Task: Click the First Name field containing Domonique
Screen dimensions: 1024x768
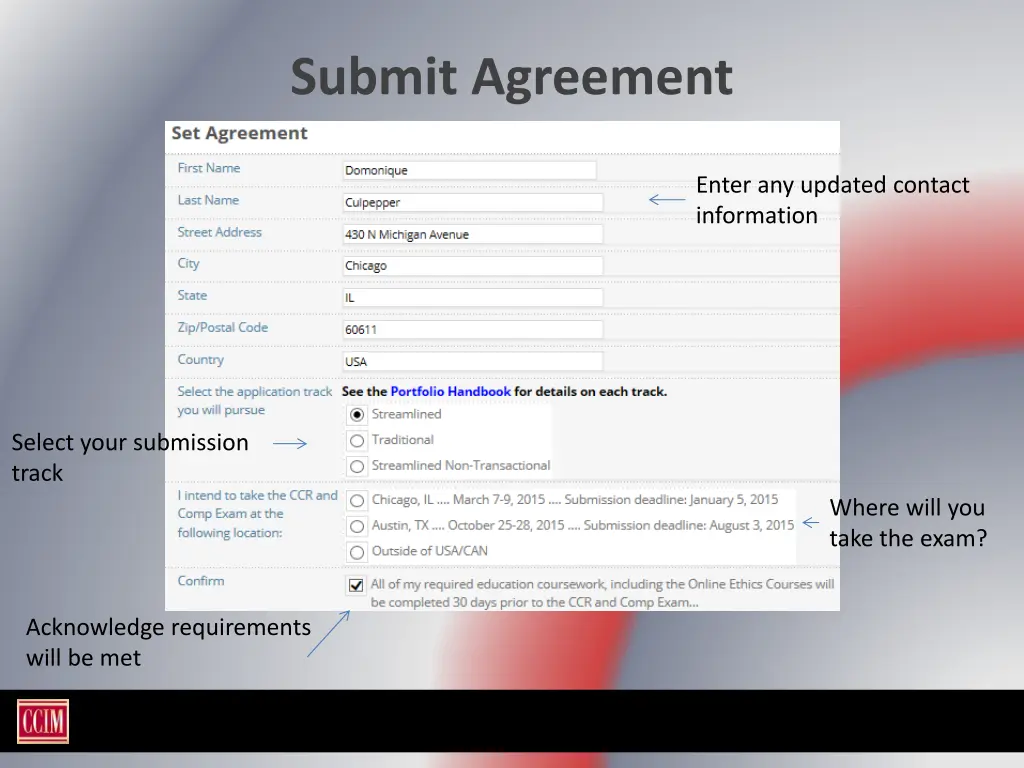Action: [470, 170]
